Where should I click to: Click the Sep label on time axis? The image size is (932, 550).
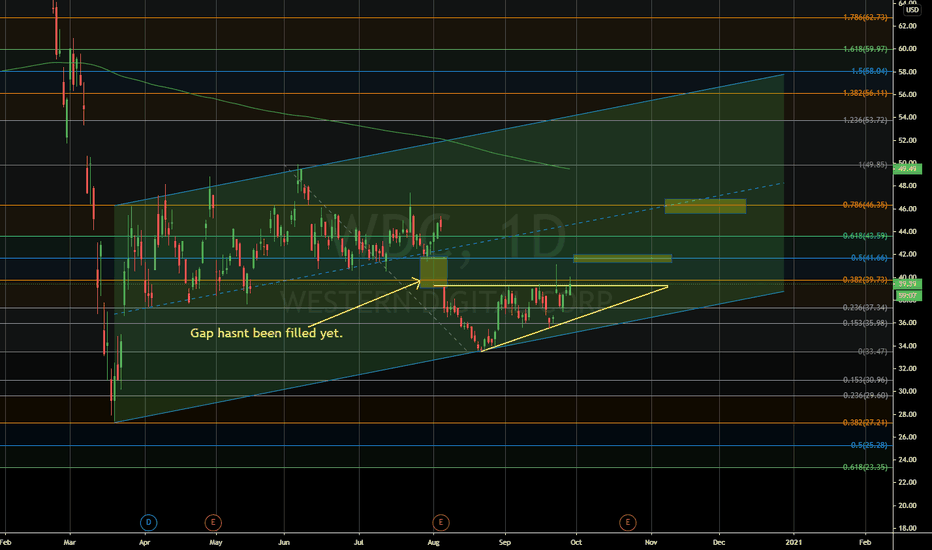(x=505, y=542)
